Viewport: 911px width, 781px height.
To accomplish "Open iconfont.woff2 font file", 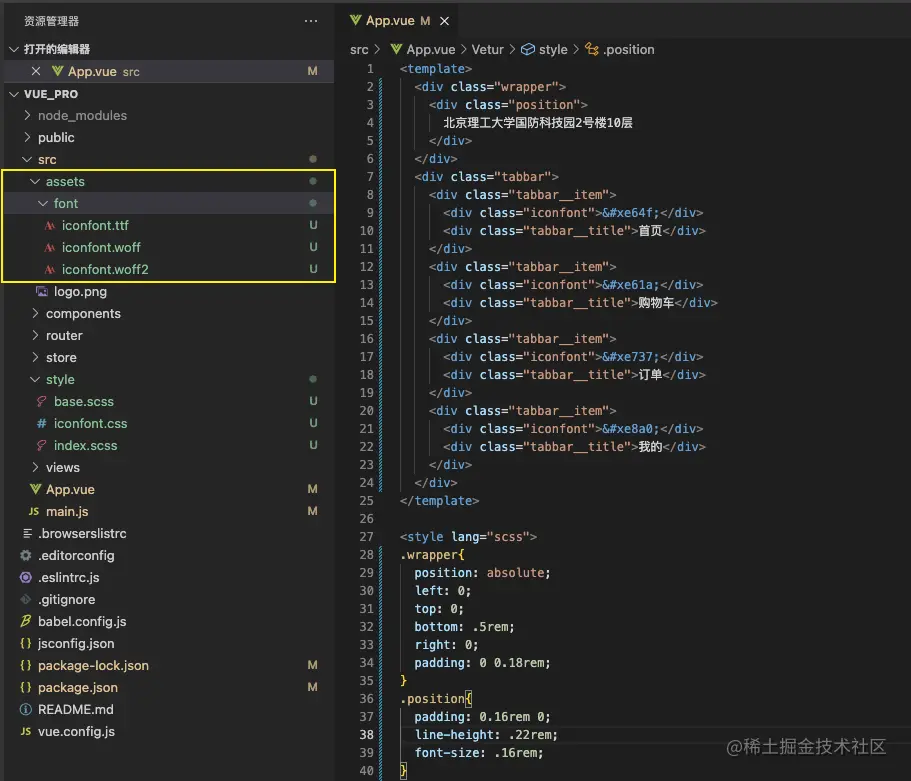I will tap(105, 270).
